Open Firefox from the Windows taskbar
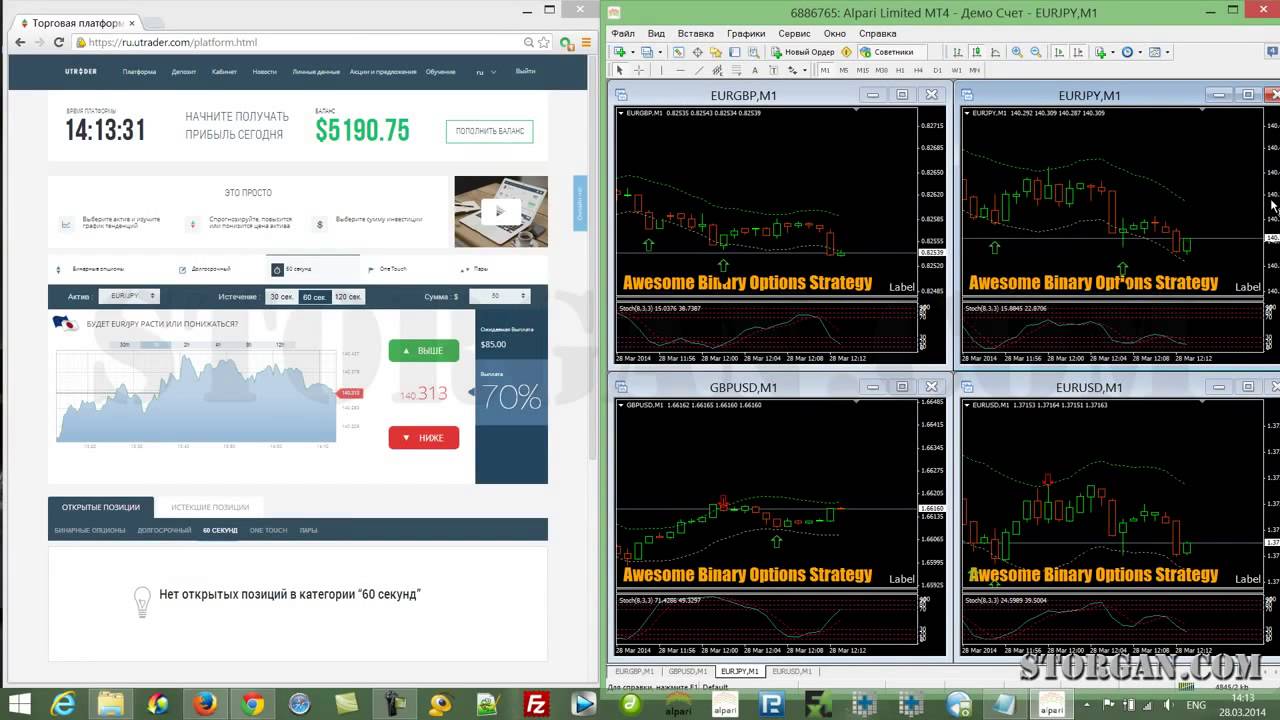The height and width of the screenshot is (720, 1280). pyautogui.click(x=205, y=703)
